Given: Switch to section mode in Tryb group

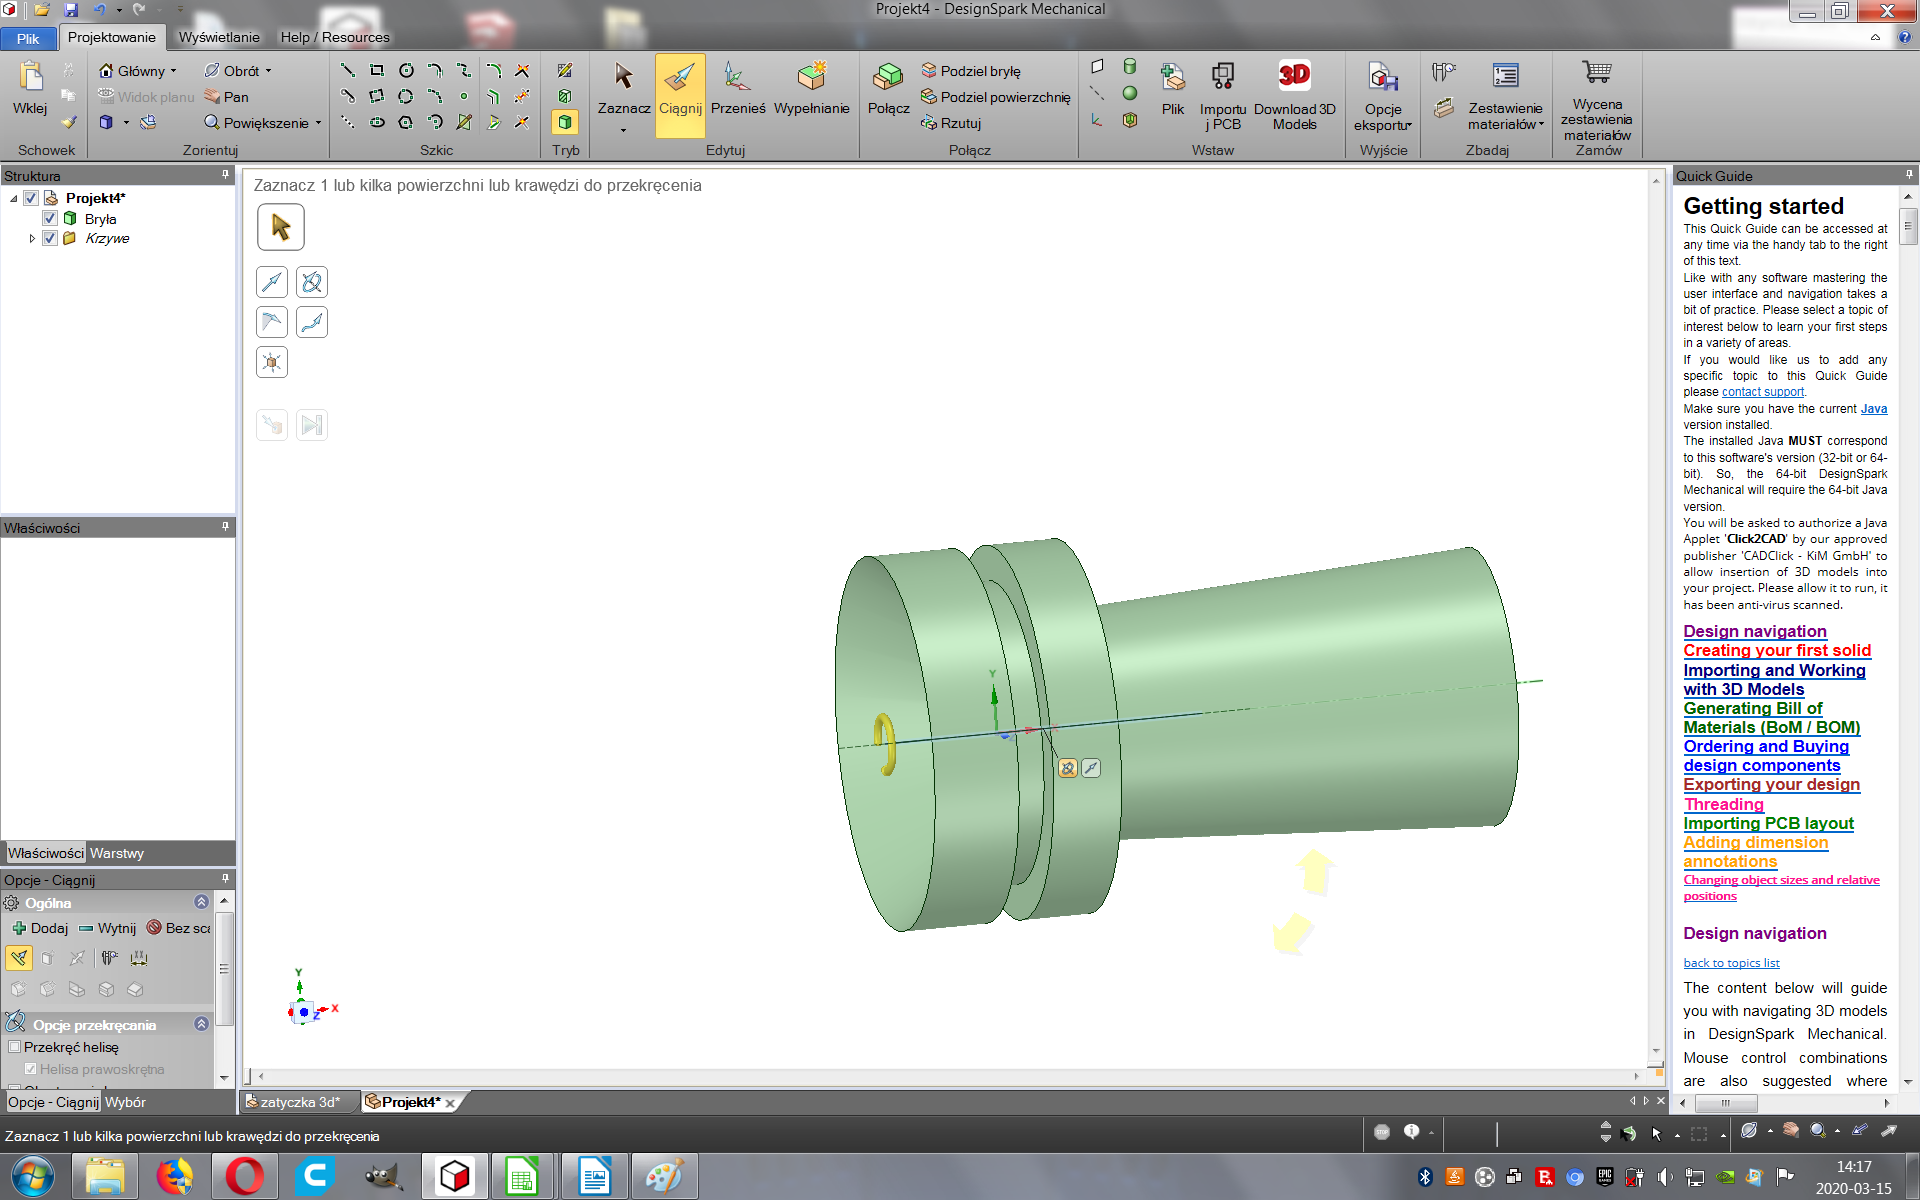Looking at the screenshot, I should (565, 96).
